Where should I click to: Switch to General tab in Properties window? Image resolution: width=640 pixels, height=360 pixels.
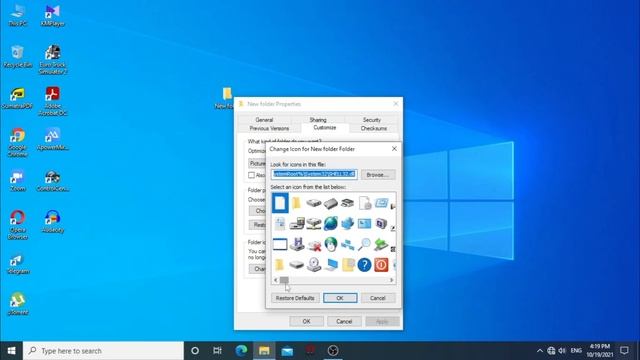pyautogui.click(x=264, y=120)
